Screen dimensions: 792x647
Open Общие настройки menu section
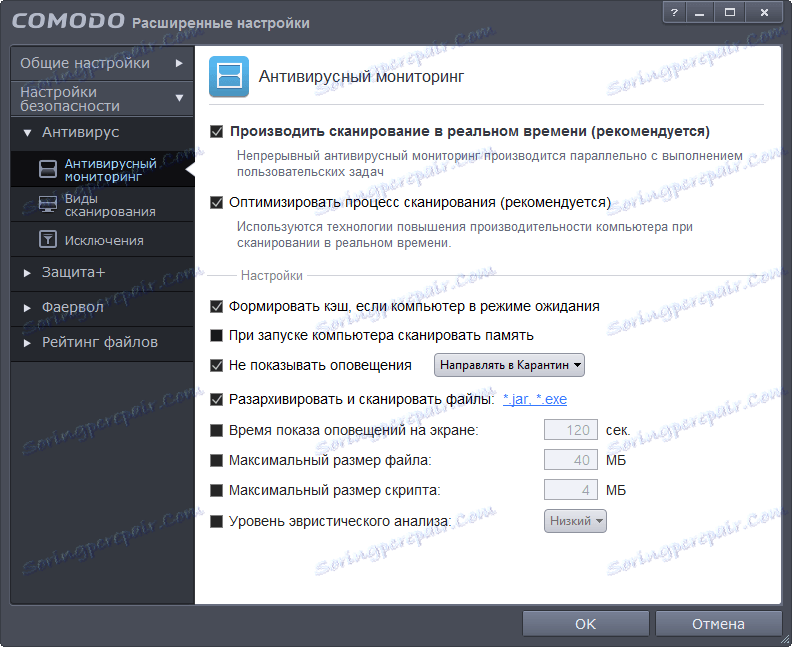(102, 63)
